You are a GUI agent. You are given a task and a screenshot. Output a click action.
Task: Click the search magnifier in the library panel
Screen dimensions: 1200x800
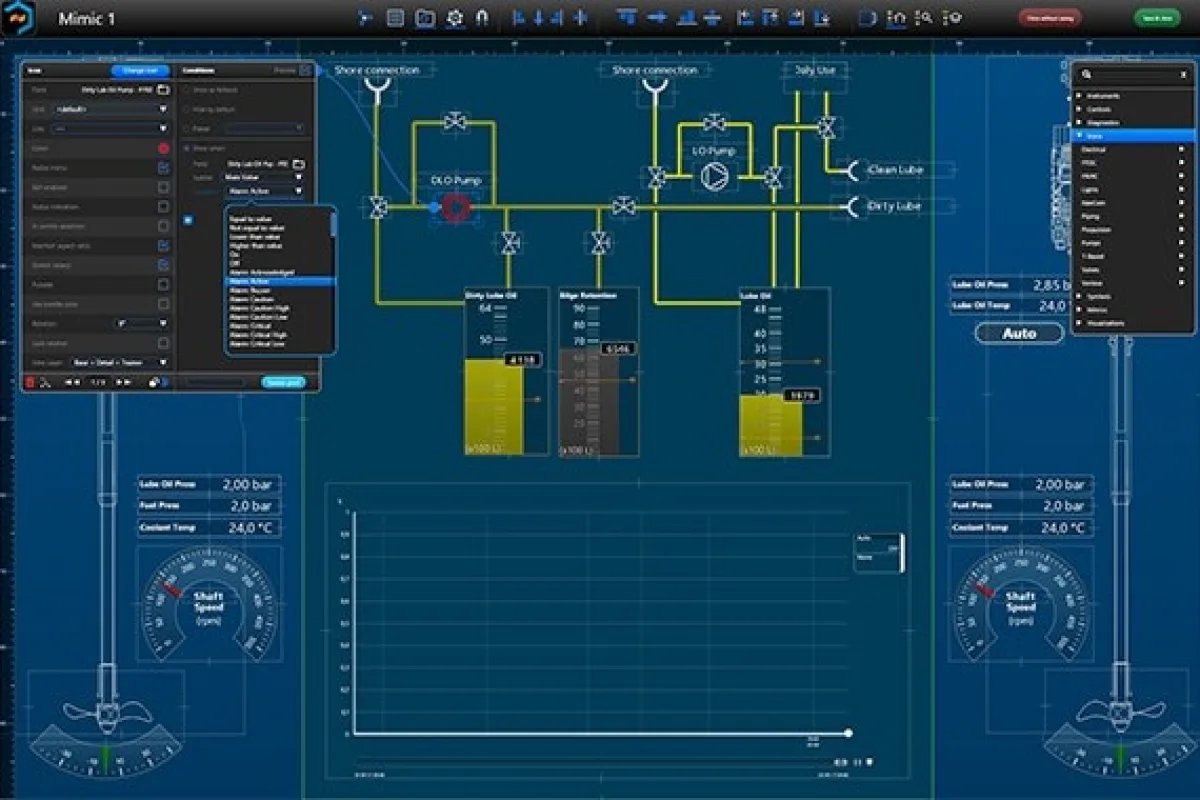point(1086,74)
